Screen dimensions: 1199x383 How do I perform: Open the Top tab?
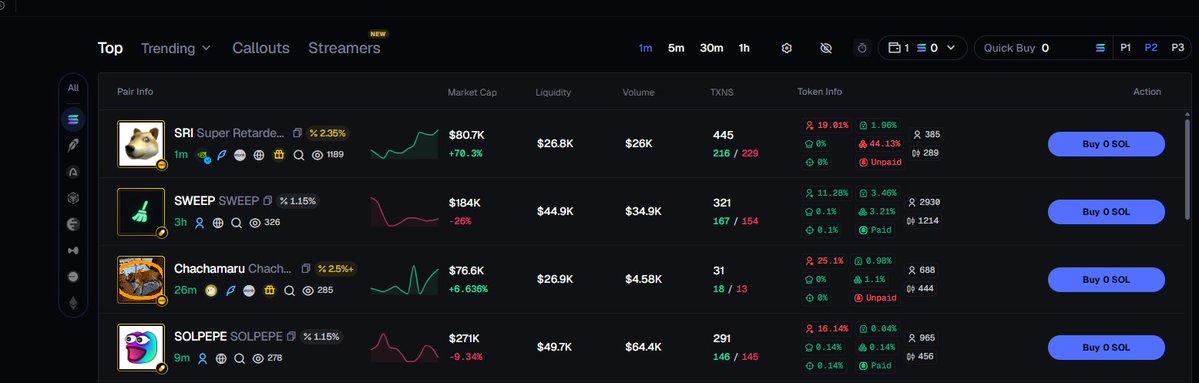[x=110, y=48]
